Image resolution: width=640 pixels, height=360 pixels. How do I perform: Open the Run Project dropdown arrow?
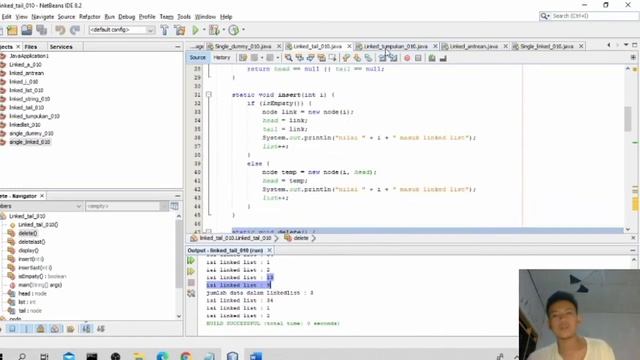204,29
